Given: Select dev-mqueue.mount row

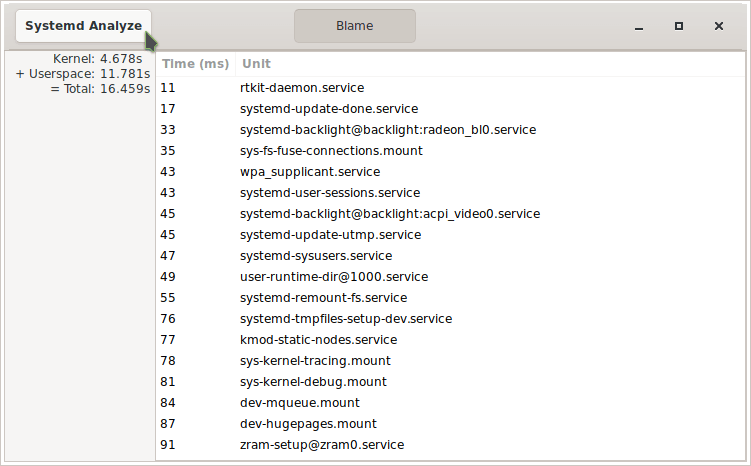Looking at the screenshot, I should point(450,403).
